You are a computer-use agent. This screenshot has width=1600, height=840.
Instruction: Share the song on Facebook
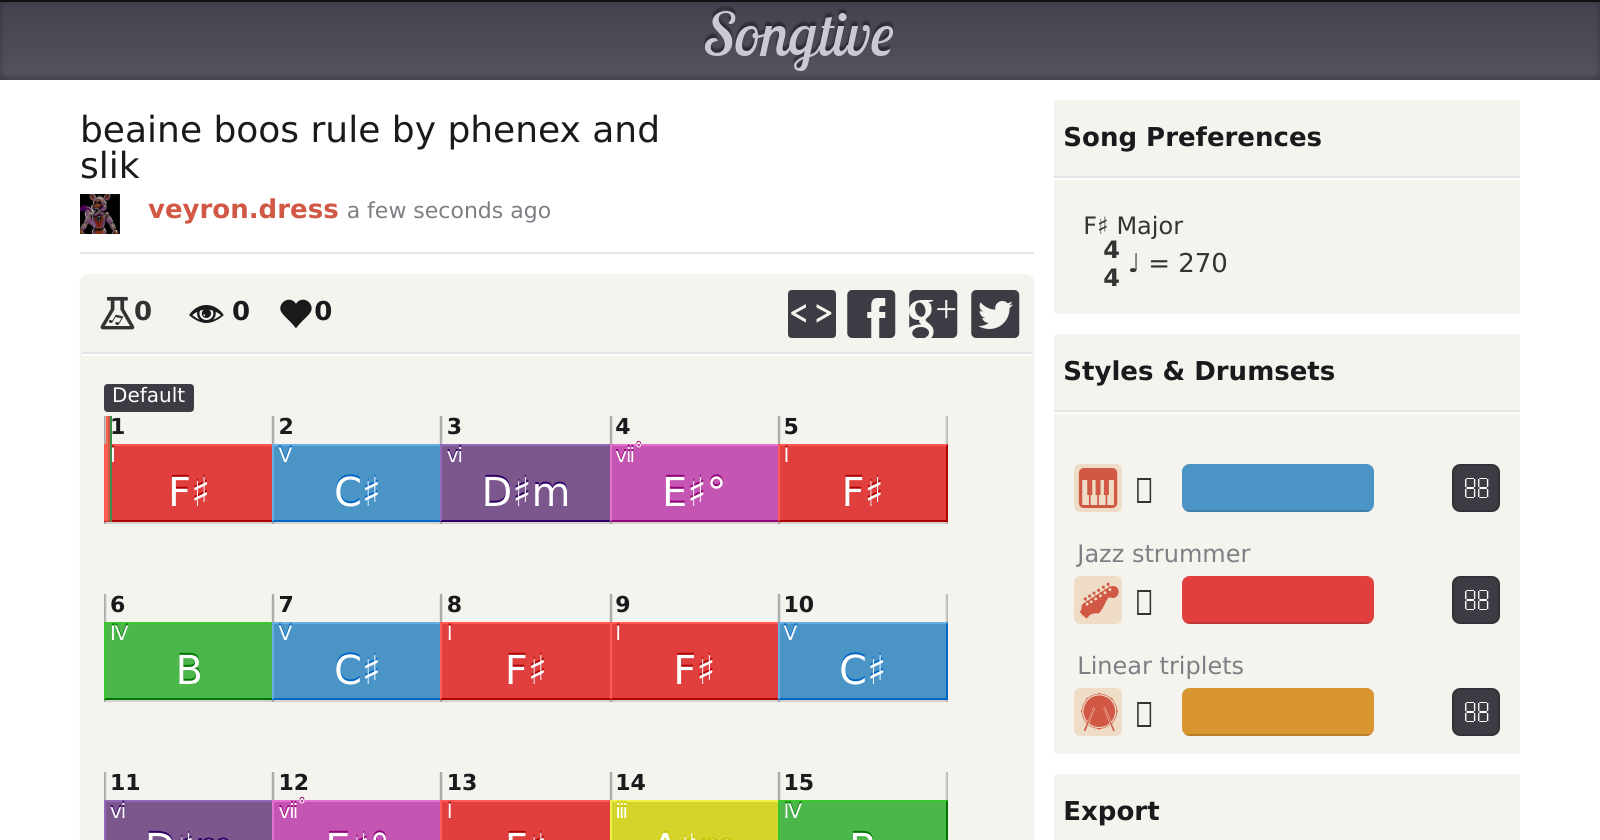point(871,314)
